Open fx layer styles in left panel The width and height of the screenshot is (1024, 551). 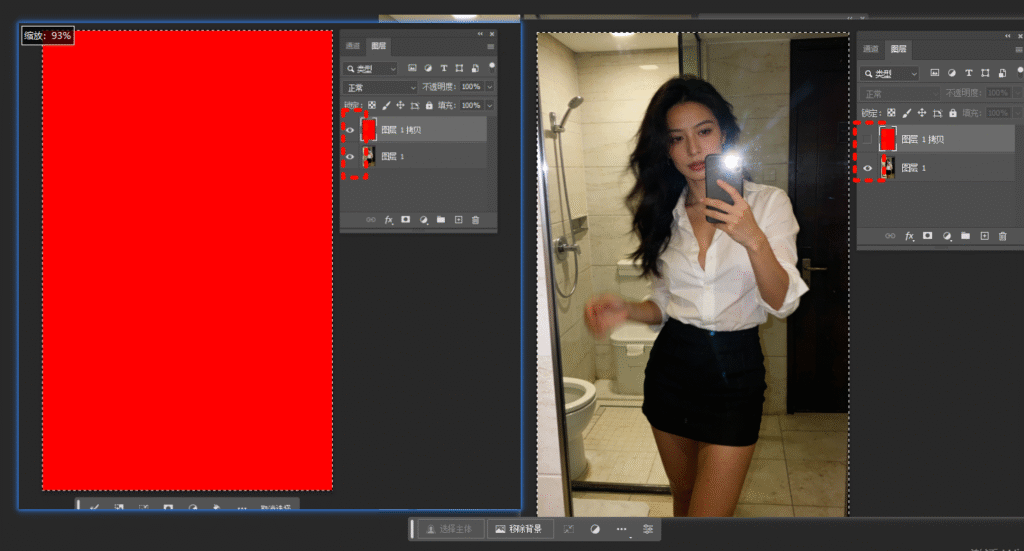[x=389, y=219]
